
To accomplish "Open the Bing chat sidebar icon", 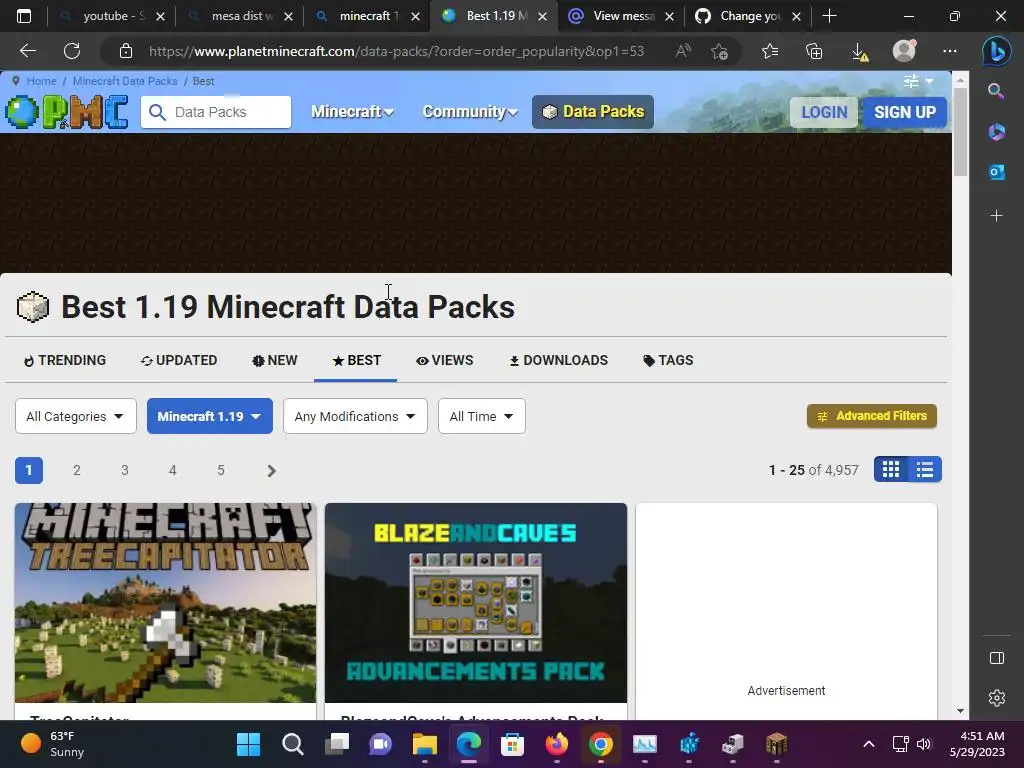I will 997,51.
